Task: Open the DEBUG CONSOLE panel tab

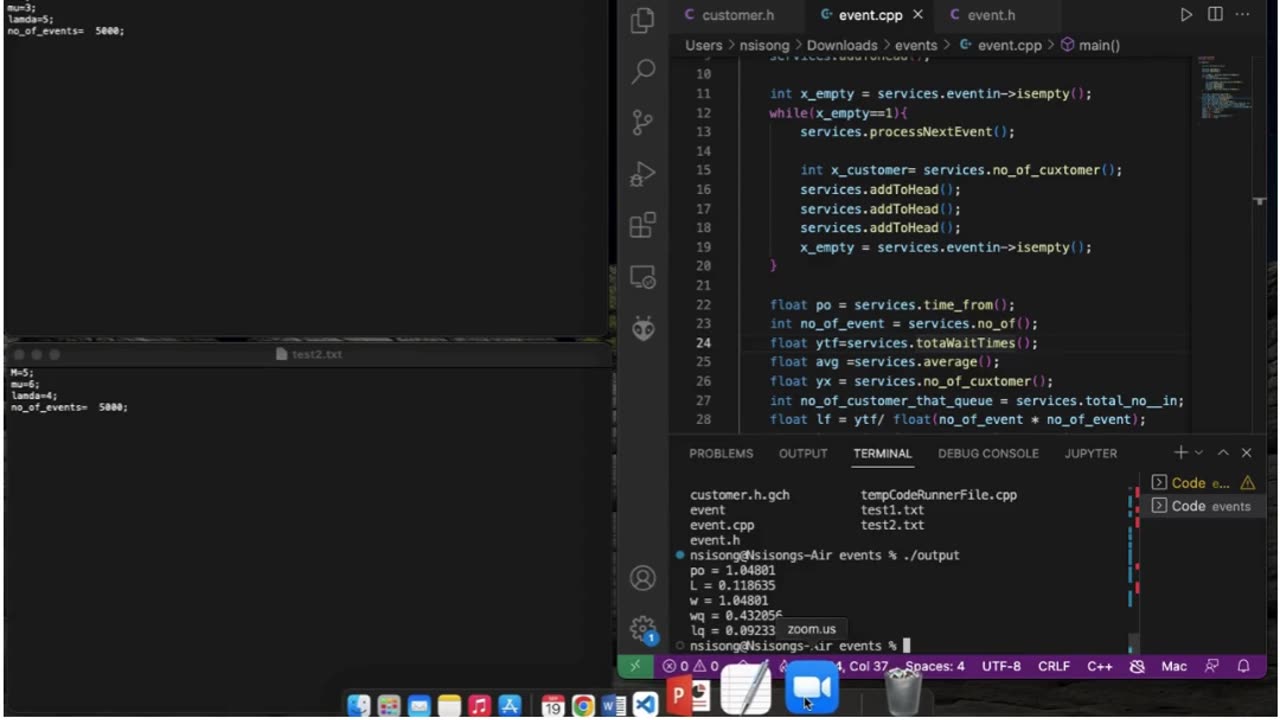Action: click(x=988, y=453)
